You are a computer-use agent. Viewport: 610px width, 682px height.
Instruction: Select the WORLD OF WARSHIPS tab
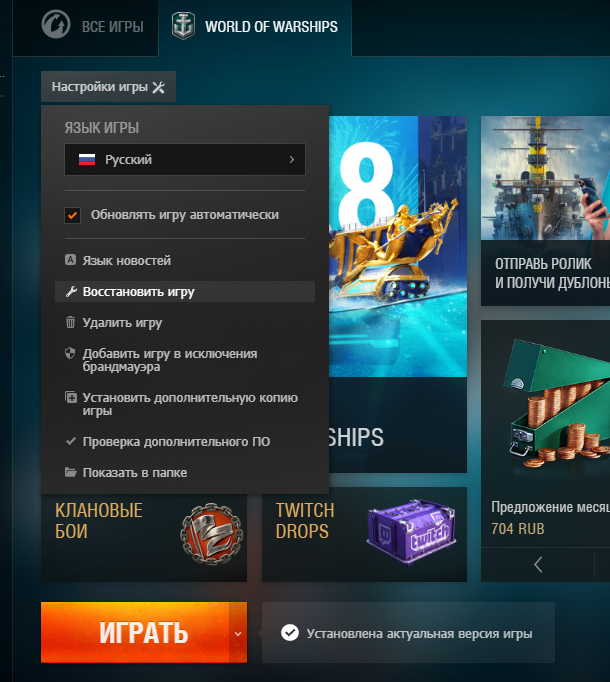tap(255, 27)
